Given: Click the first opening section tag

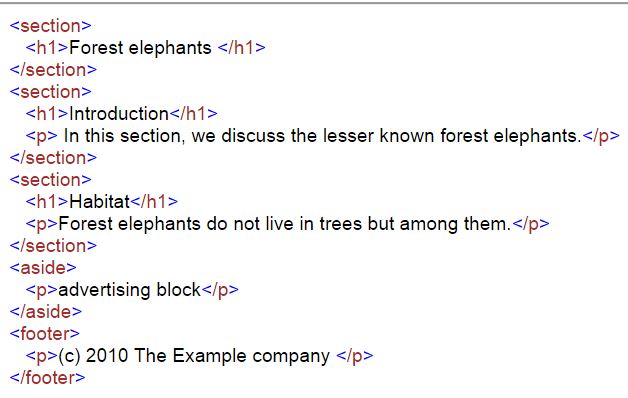Looking at the screenshot, I should (x=51, y=26).
